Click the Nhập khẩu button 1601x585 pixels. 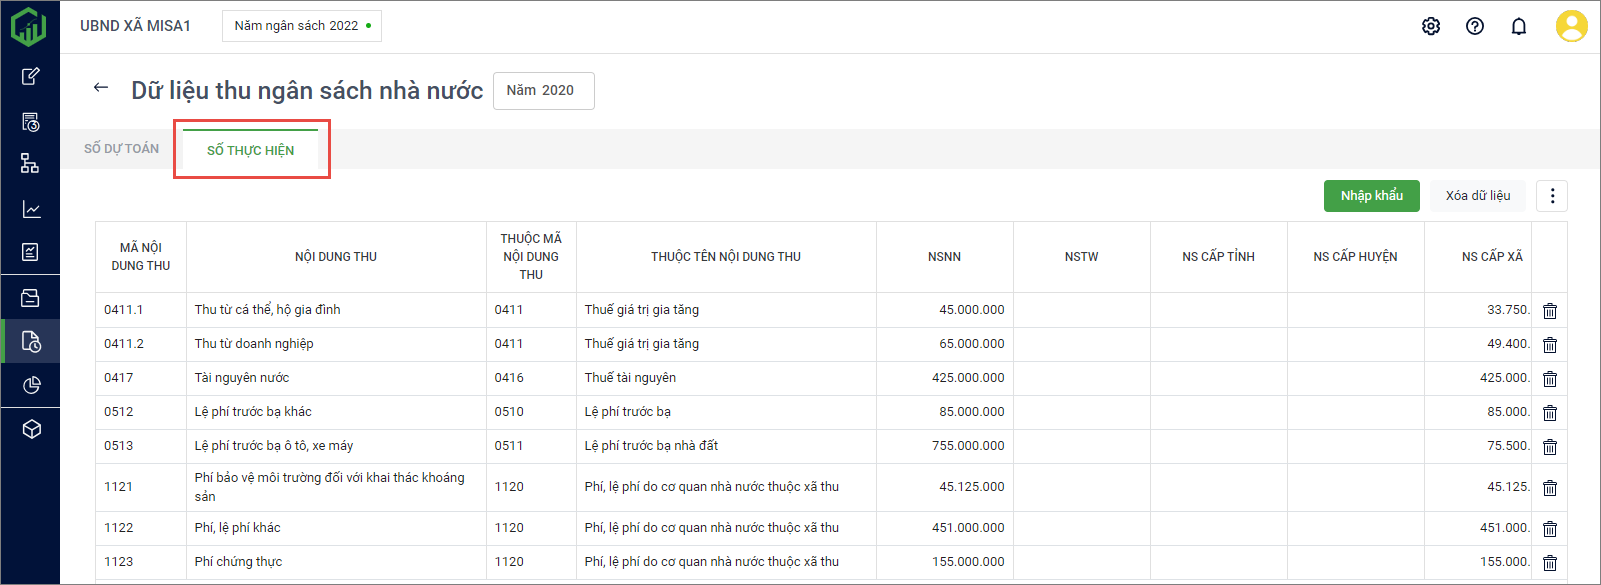point(1371,196)
